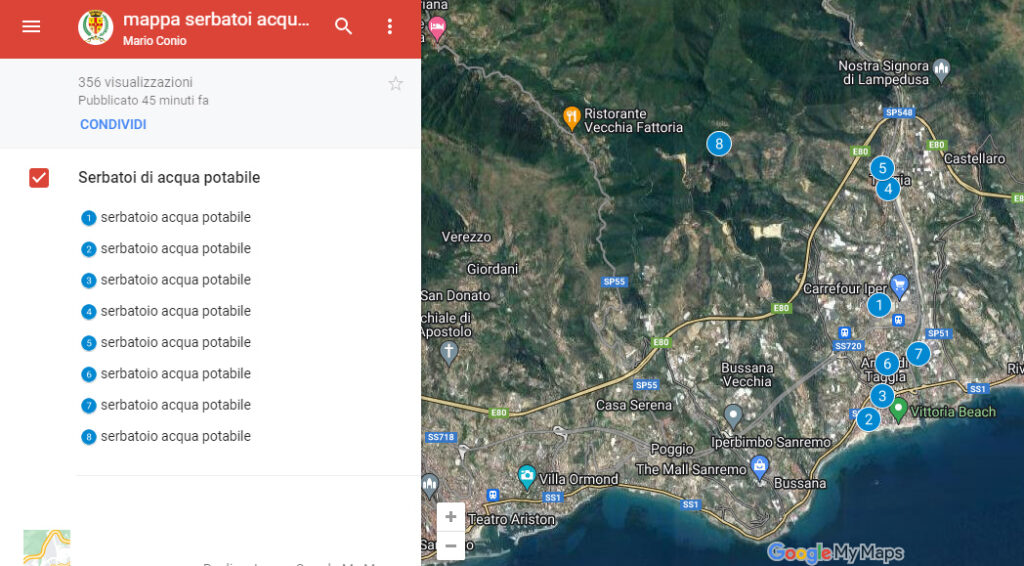The height and width of the screenshot is (566, 1024).
Task: Click the SP548 road badge
Action: tap(899, 112)
